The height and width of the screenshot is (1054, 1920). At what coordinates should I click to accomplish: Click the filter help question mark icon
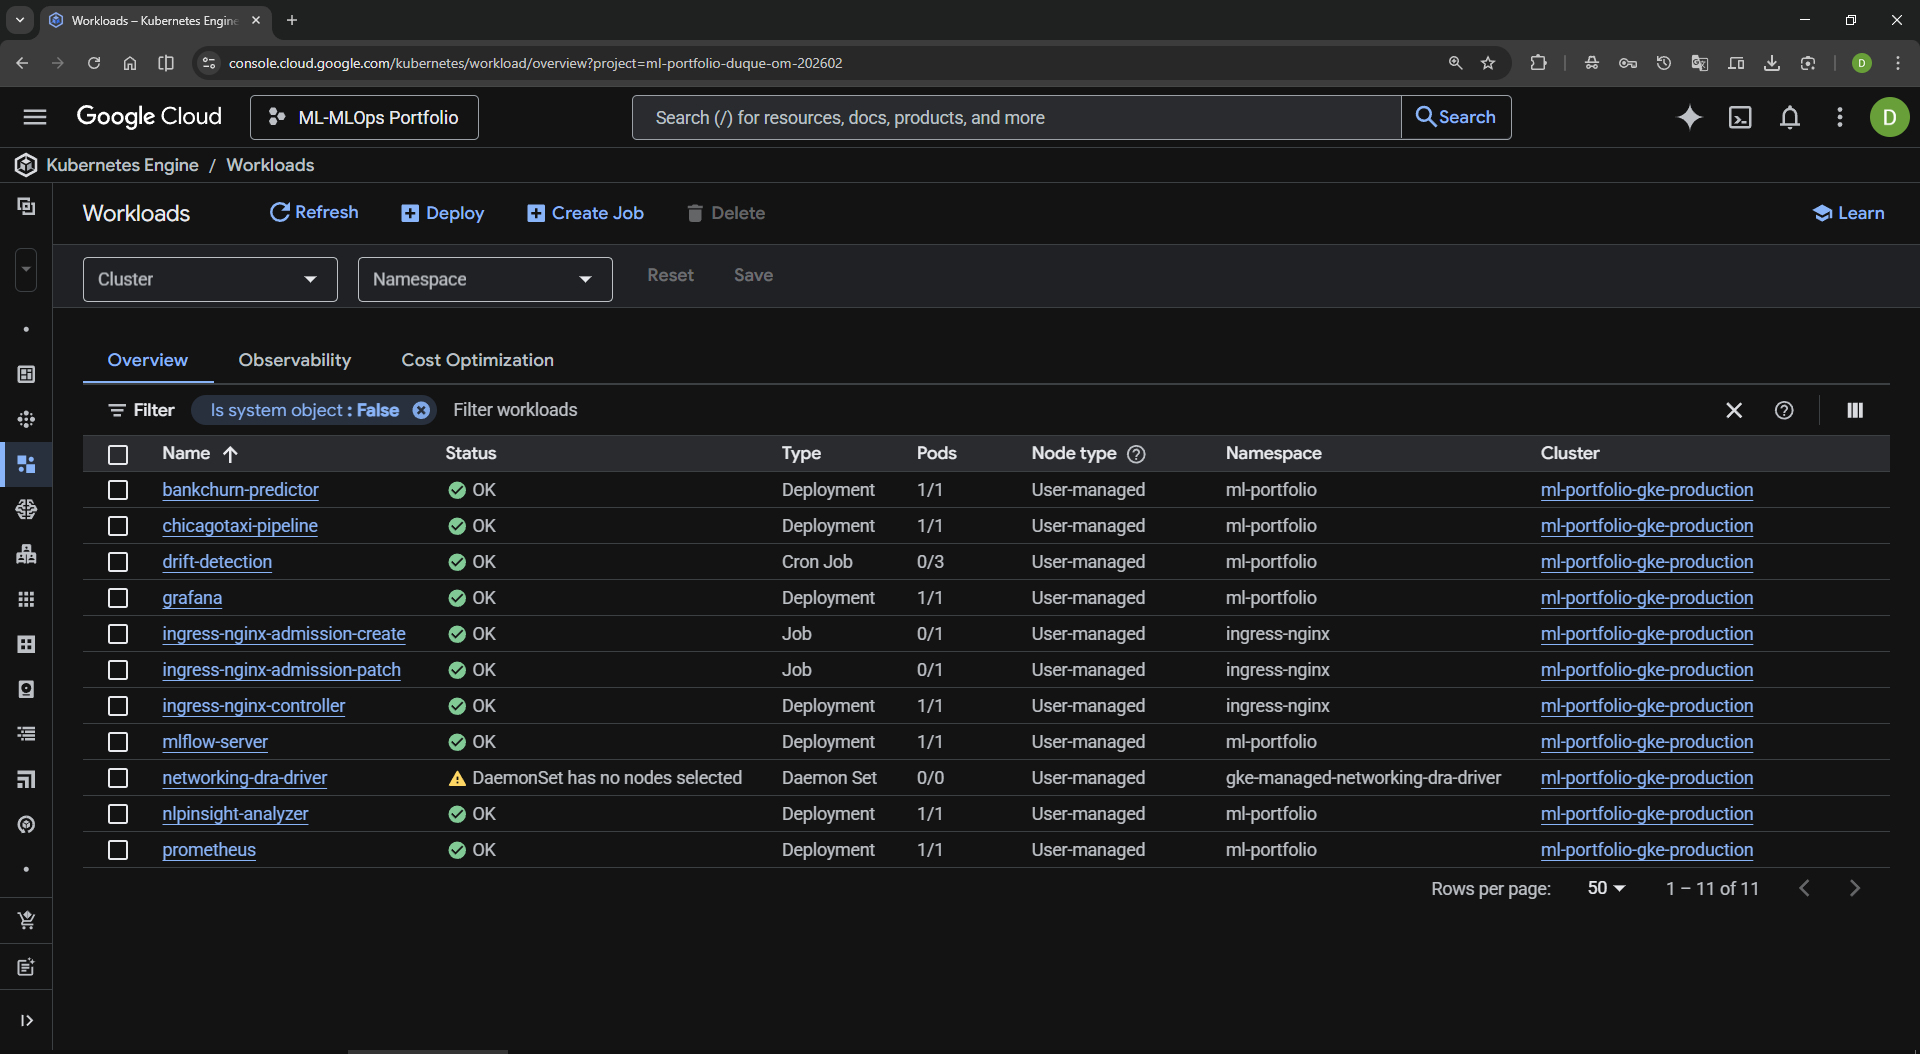pyautogui.click(x=1783, y=410)
